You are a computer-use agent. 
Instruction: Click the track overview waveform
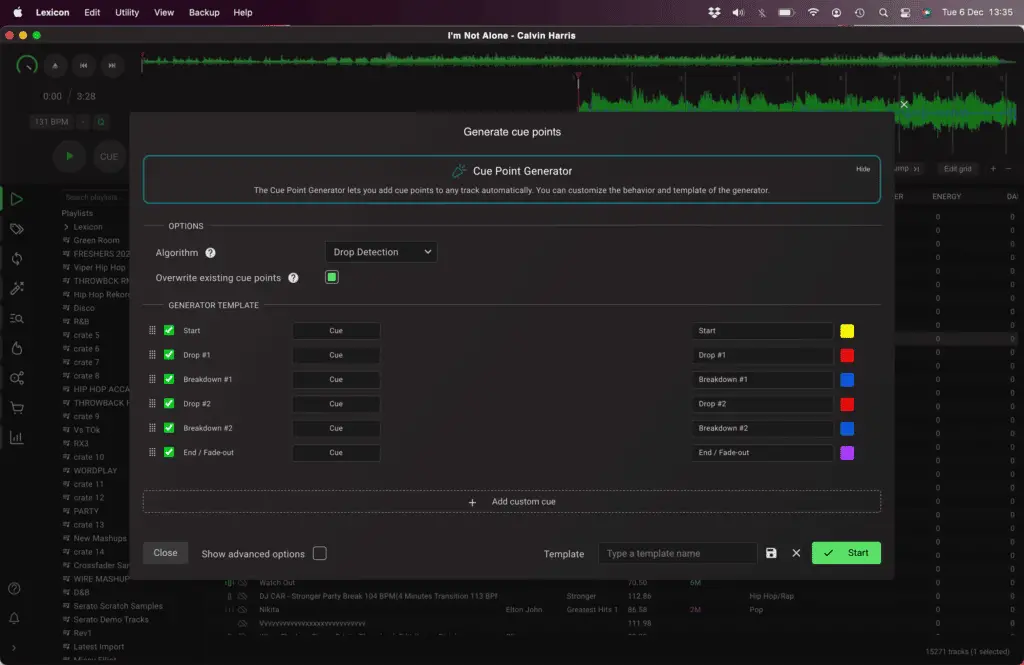pyautogui.click(x=578, y=61)
